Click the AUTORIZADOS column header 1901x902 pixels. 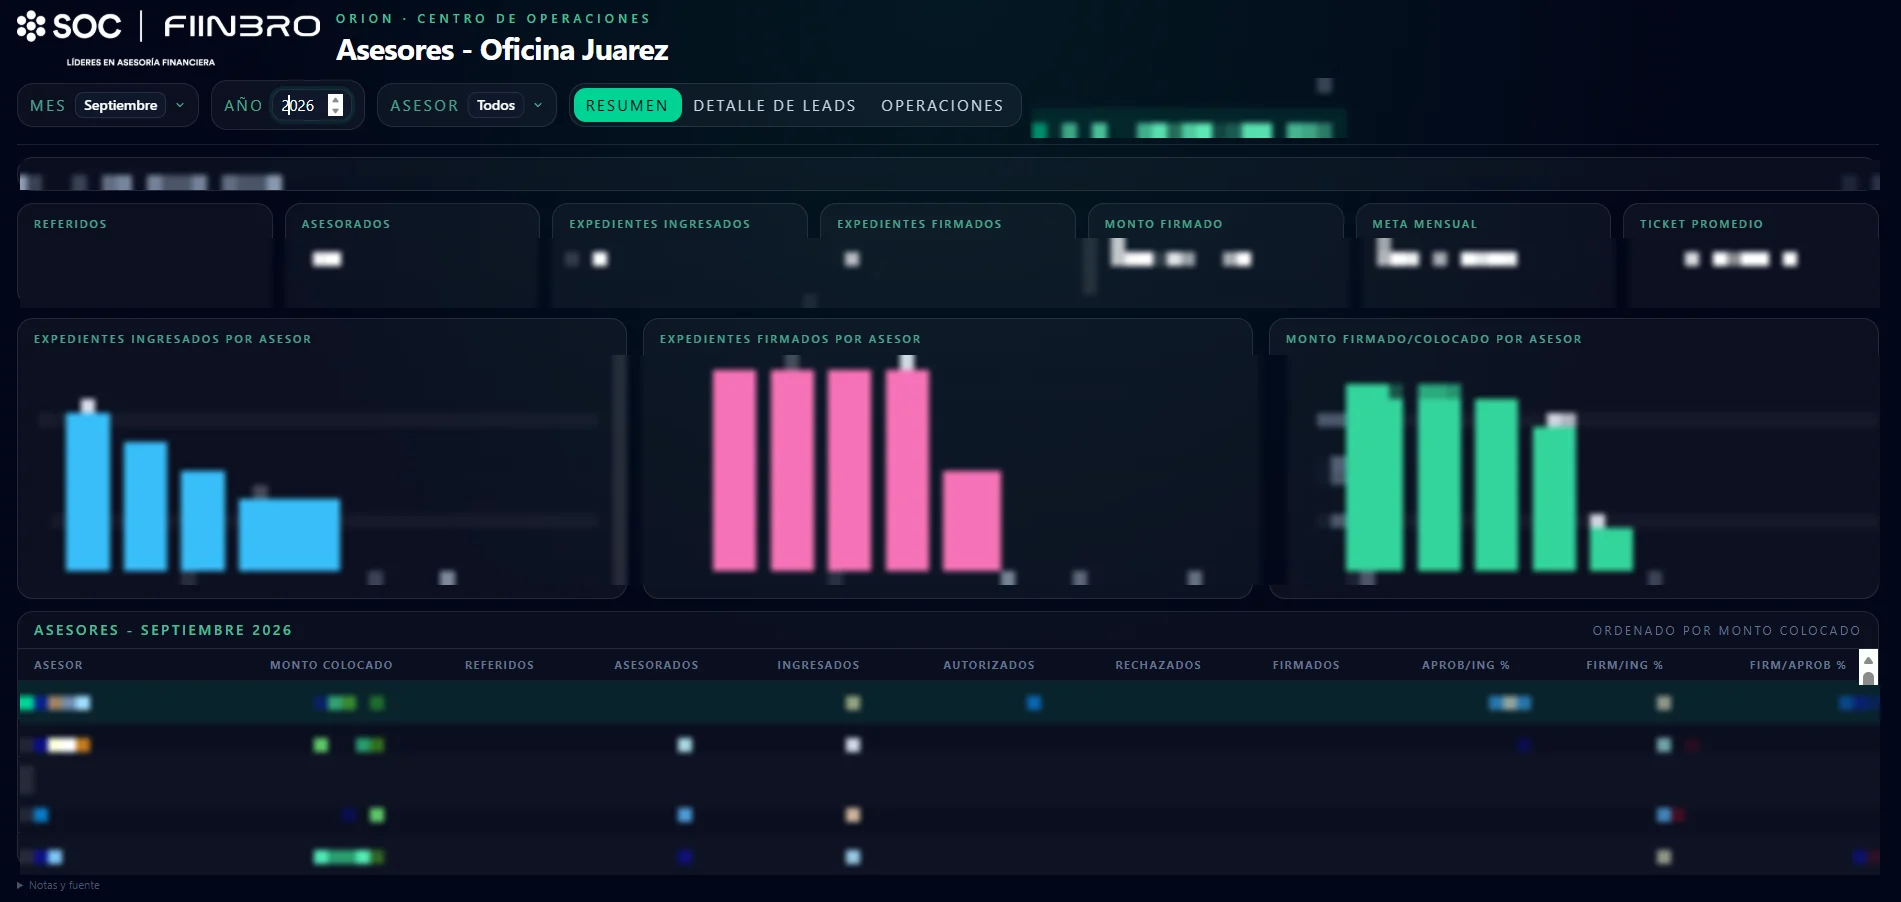click(989, 665)
